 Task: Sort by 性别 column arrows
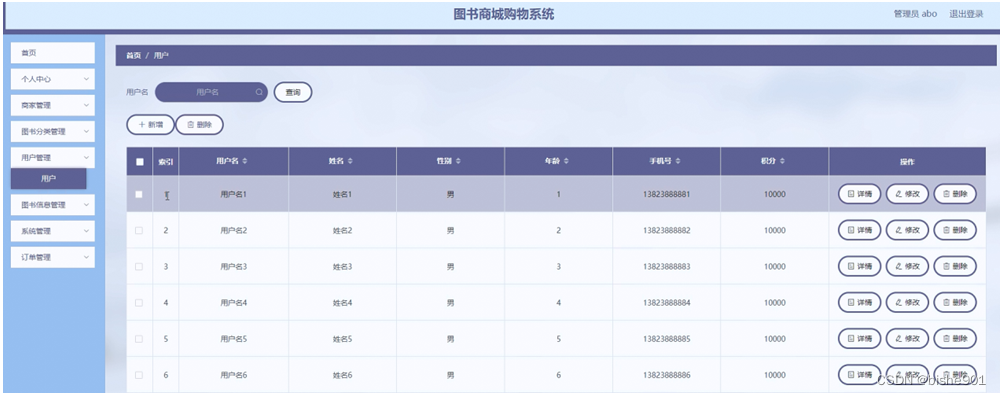click(x=458, y=161)
